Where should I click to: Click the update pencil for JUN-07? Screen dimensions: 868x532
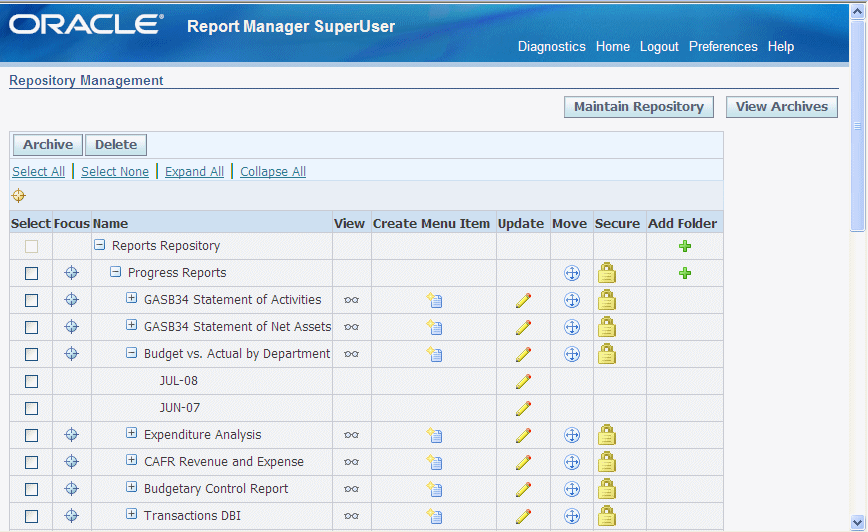(523, 408)
